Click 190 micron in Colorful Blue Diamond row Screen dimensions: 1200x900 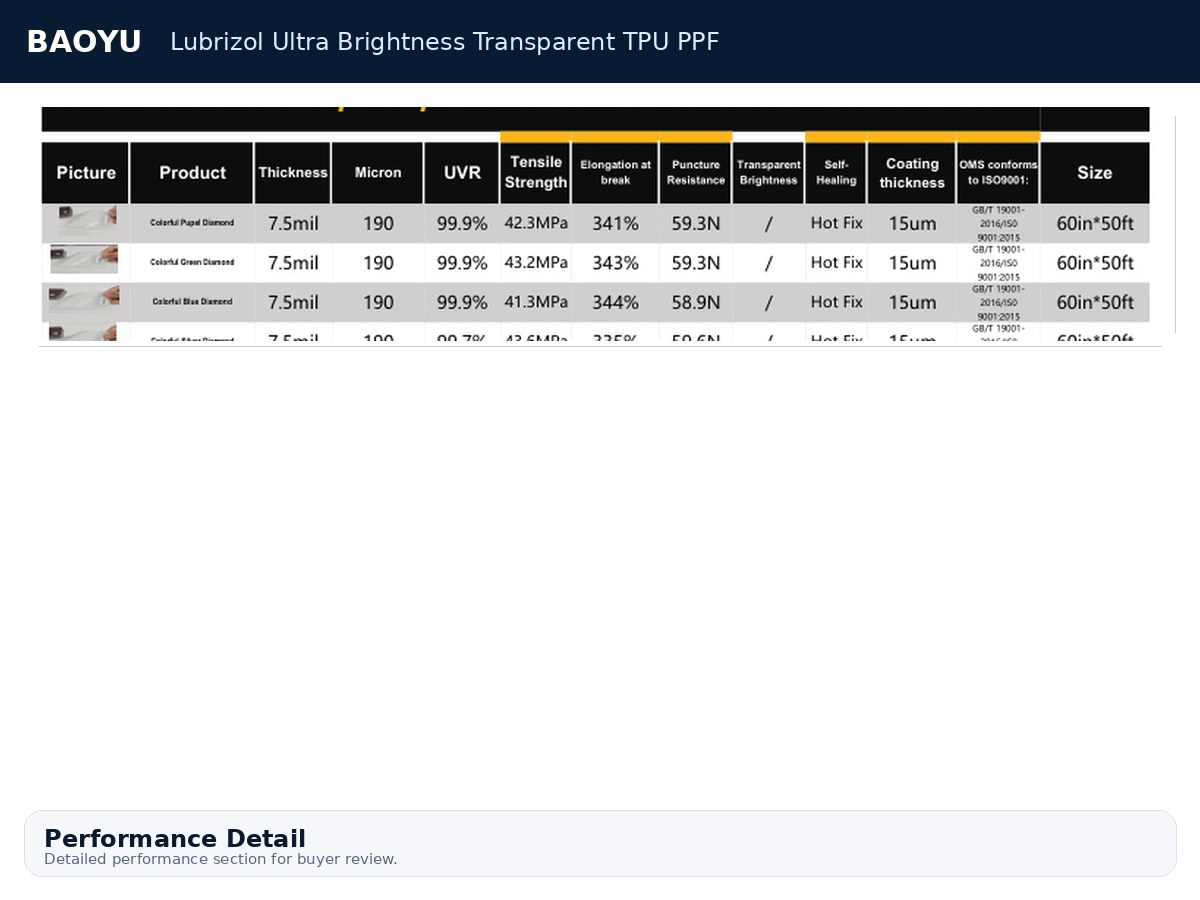pyautogui.click(x=378, y=302)
